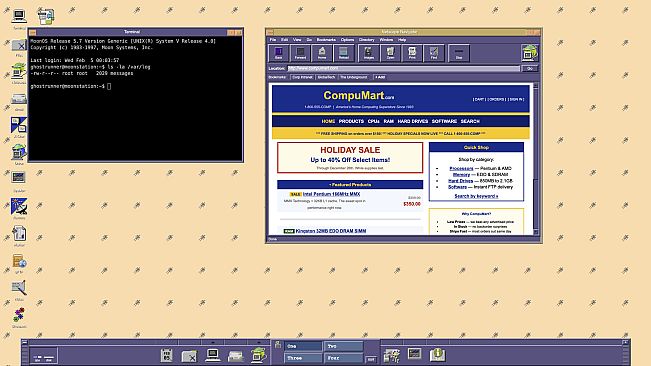
Task: Click PRODUCTS in CompuMart navigation bar
Action: [351, 121]
